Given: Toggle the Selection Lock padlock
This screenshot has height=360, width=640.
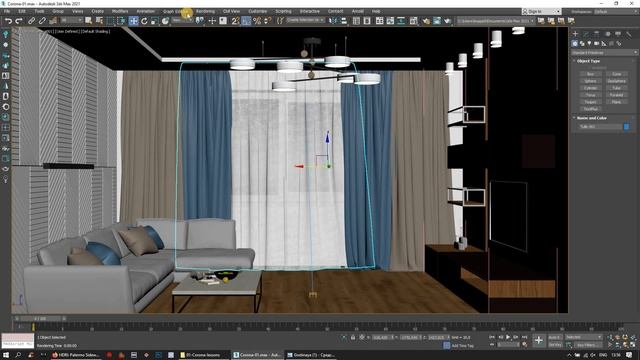Looking at the screenshot, I should coord(353,338).
